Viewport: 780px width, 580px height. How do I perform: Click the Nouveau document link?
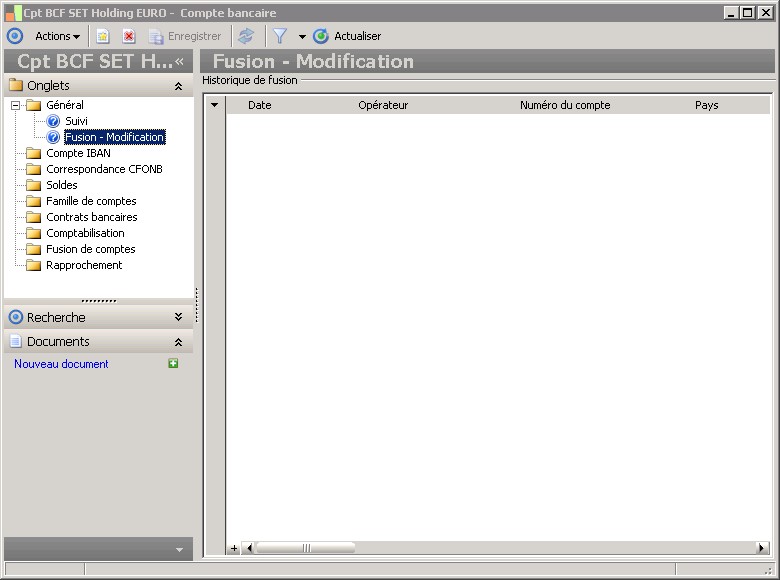tap(61, 364)
